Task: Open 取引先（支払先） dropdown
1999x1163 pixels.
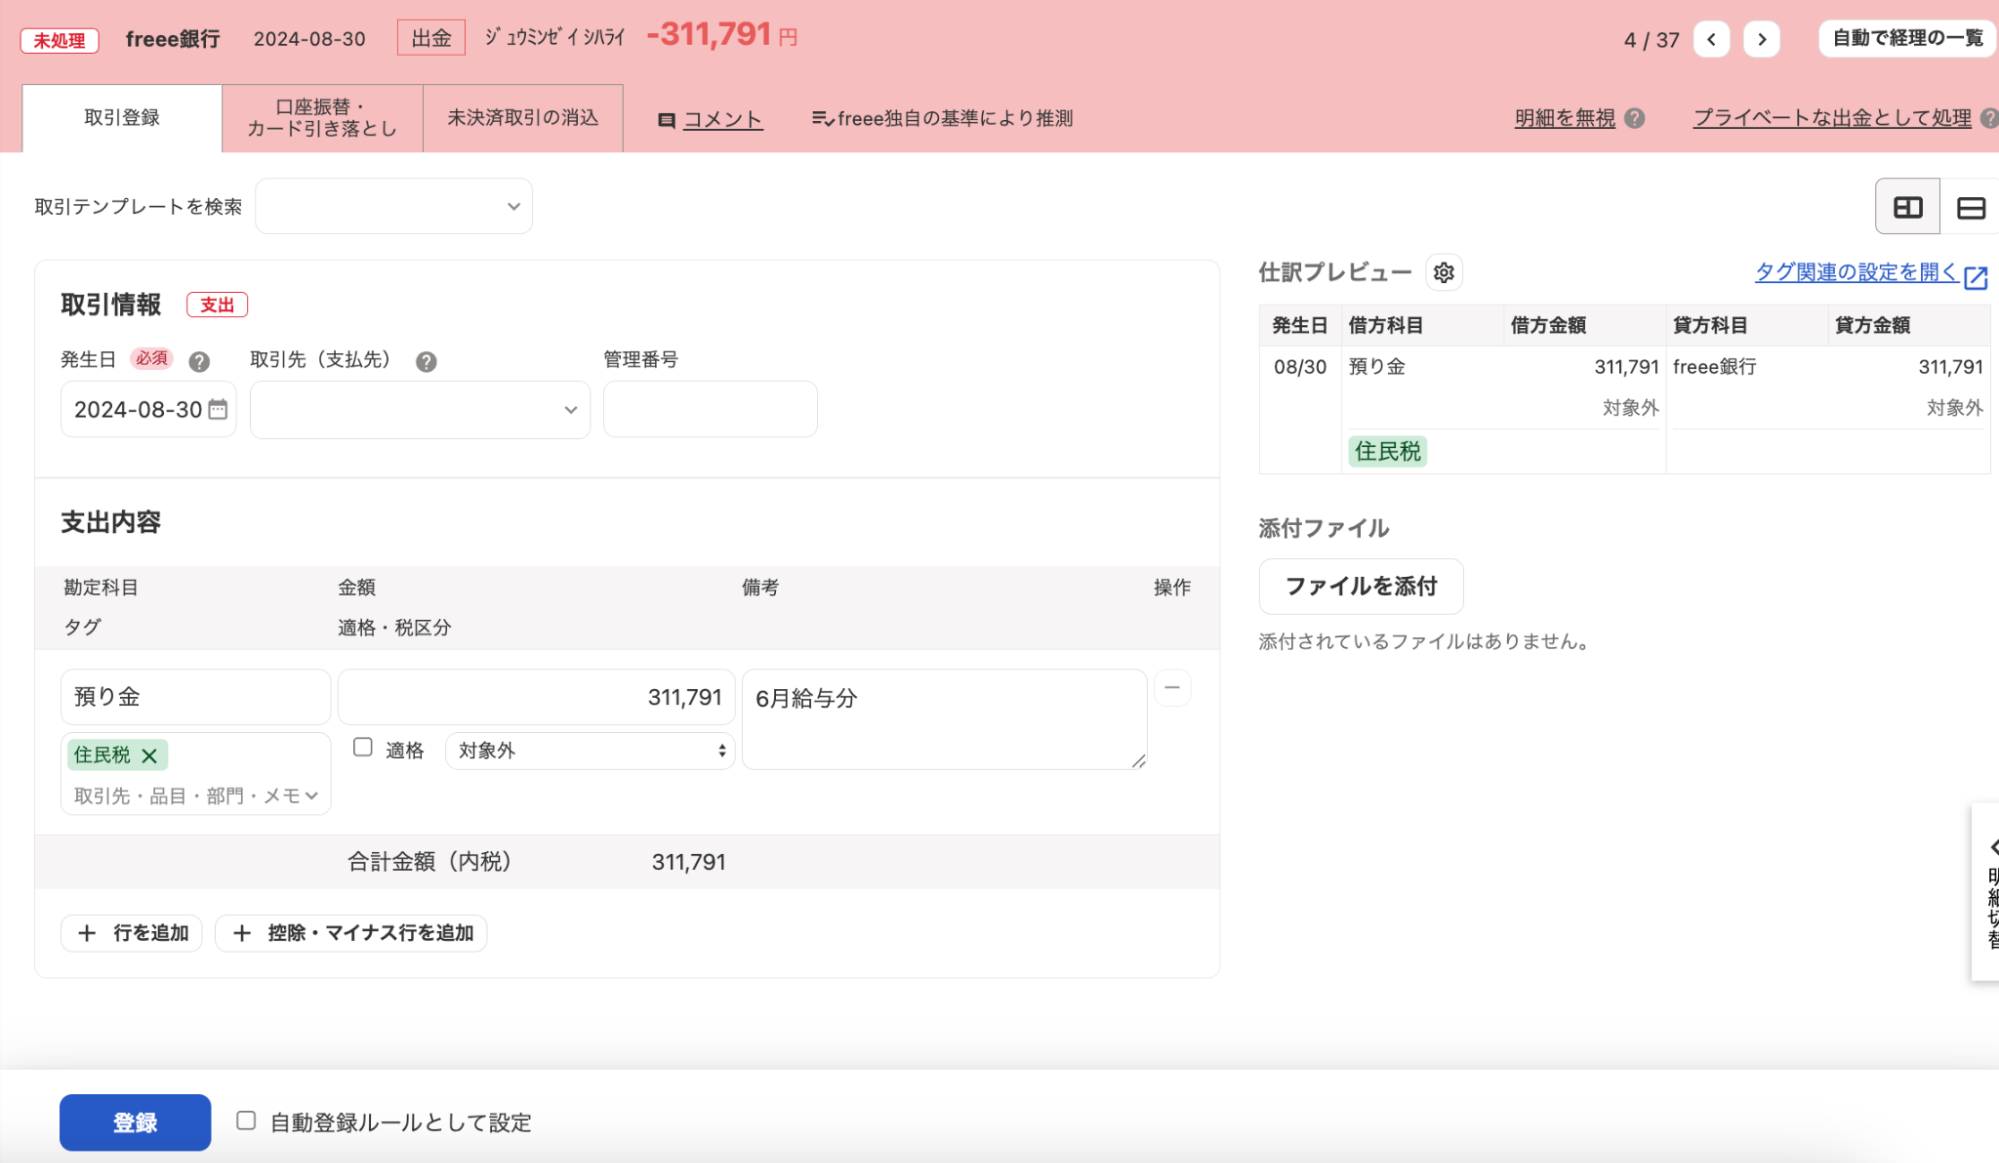Action: 420,409
